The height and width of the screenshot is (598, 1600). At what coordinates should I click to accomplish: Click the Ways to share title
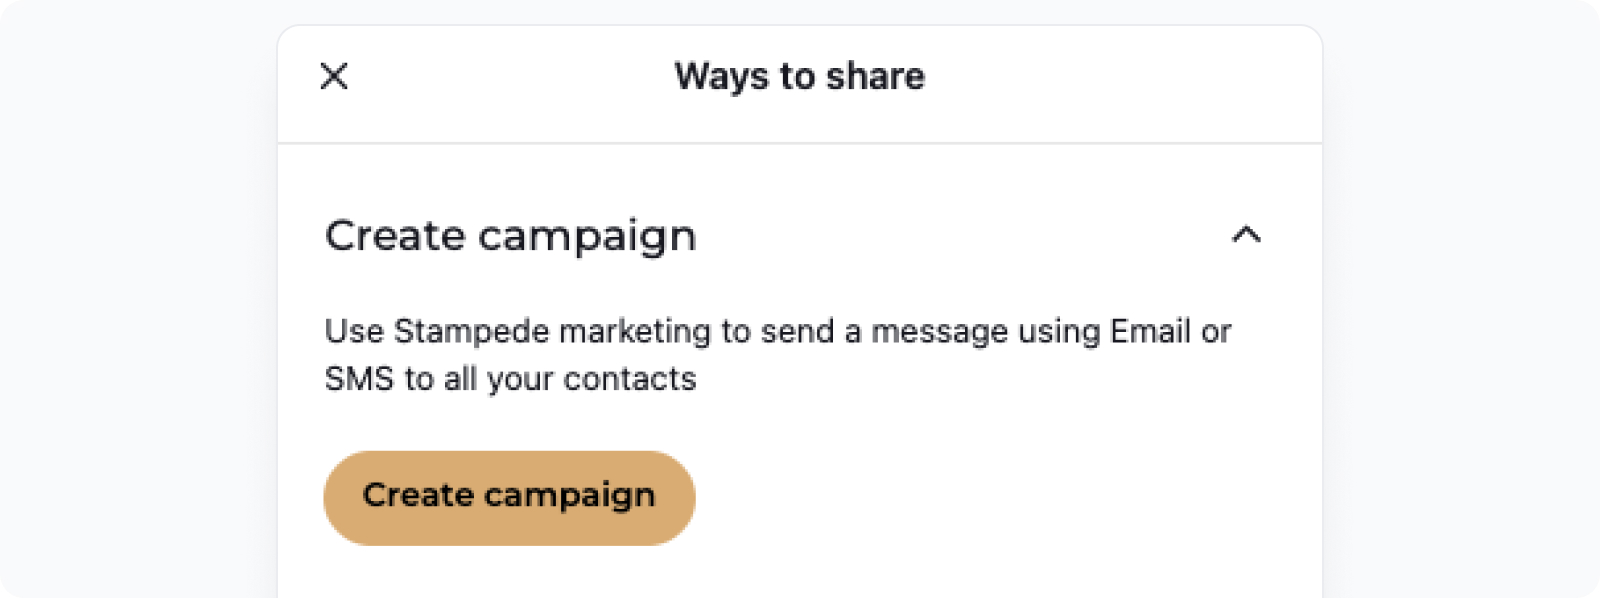(800, 76)
